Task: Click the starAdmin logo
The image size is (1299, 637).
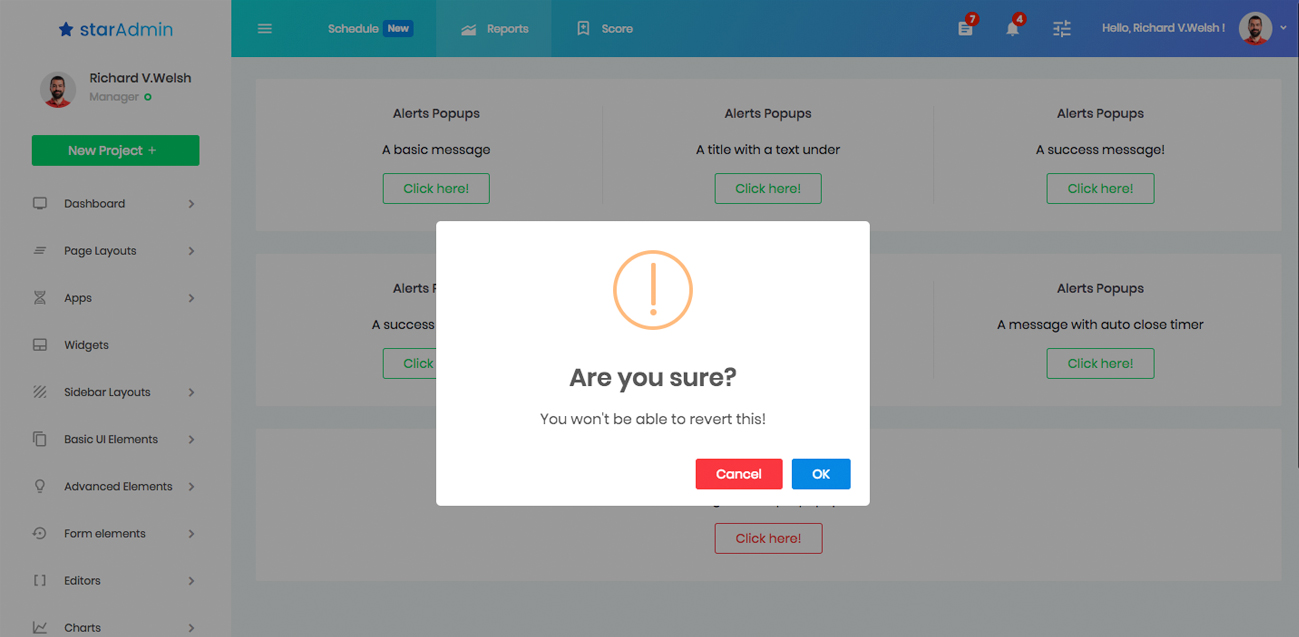Action: coord(115,29)
